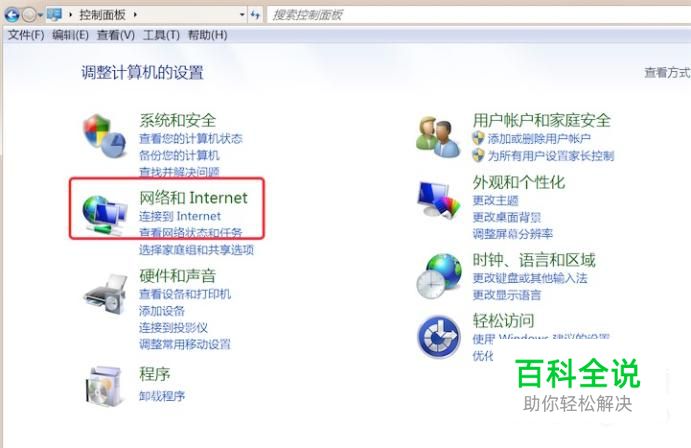Open the Programs disc box icon
691x448 pixels.
(x=104, y=385)
